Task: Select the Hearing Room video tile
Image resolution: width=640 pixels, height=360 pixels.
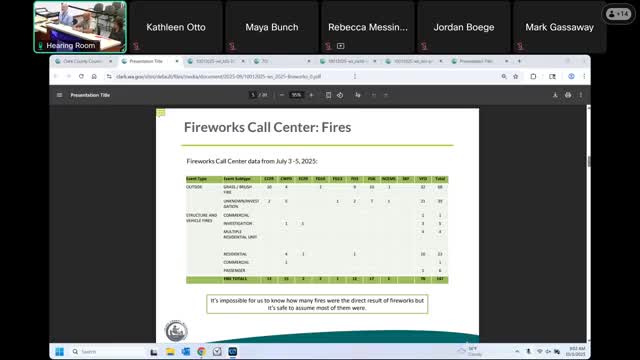Action: click(80, 27)
